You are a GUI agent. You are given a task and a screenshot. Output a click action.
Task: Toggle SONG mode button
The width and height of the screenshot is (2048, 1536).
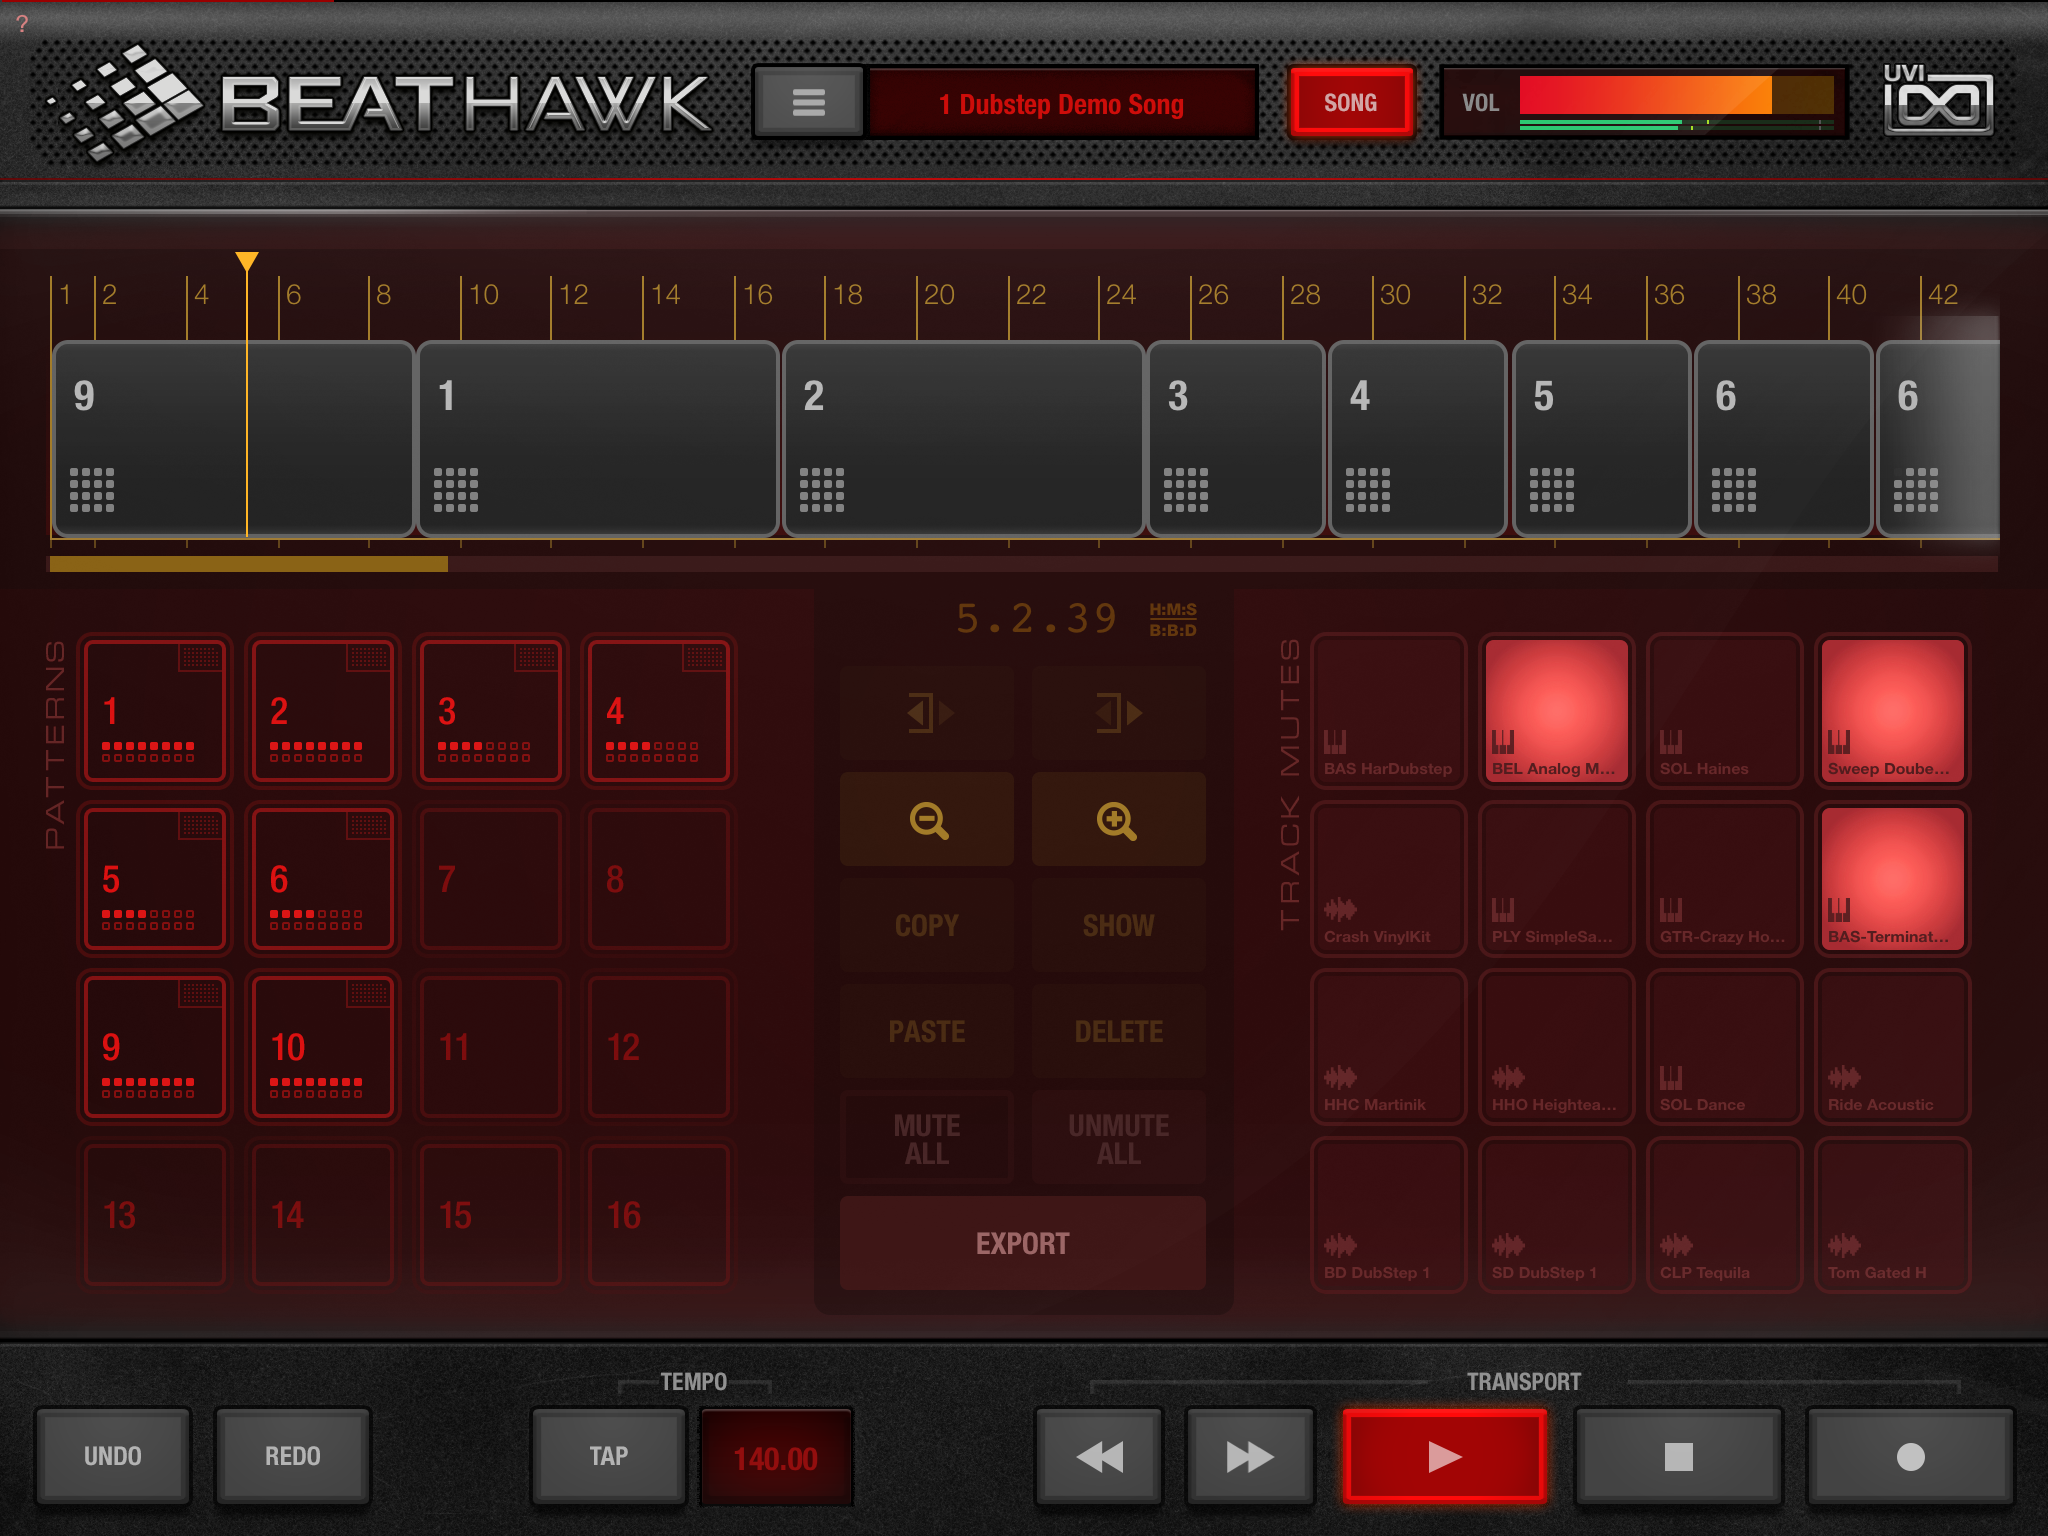pos(1350,102)
